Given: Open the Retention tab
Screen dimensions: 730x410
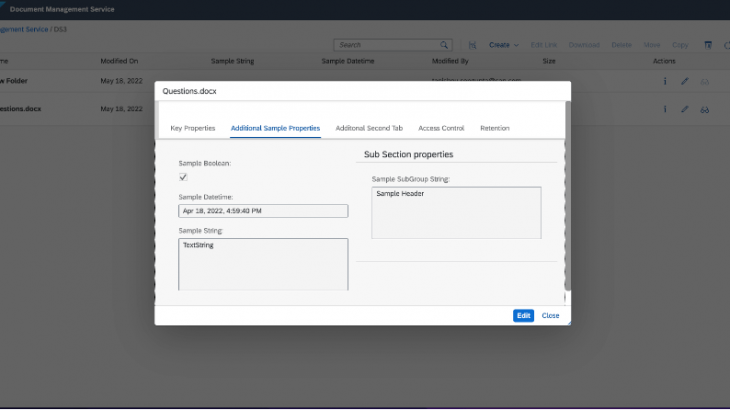Looking at the screenshot, I should pos(494,128).
